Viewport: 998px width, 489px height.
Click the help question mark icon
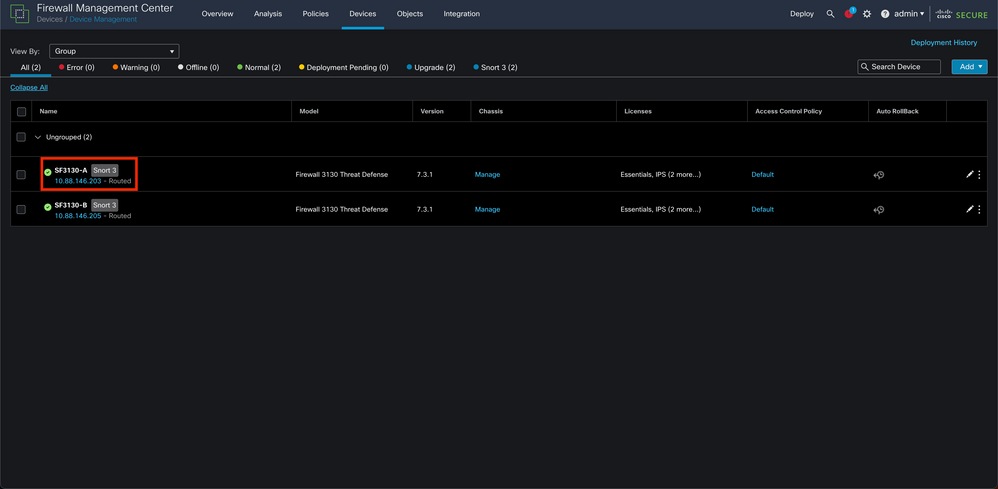[x=885, y=14]
